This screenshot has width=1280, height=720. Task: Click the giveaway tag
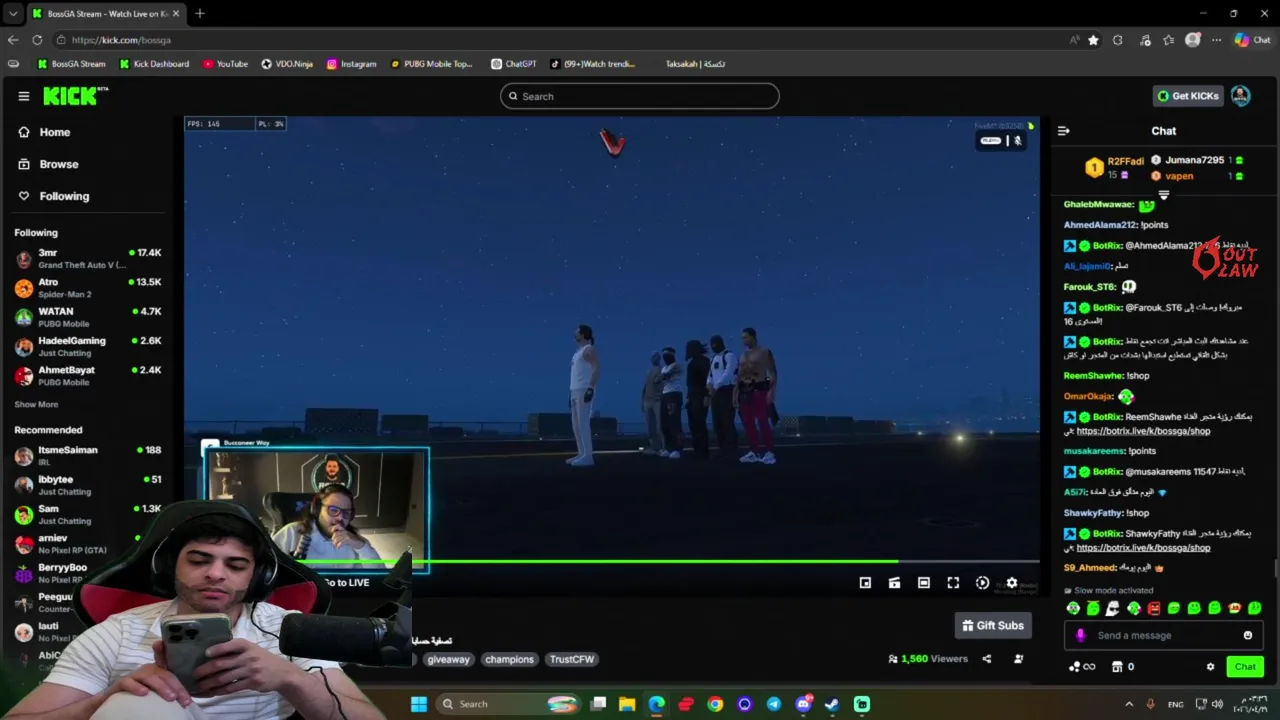[x=448, y=659]
